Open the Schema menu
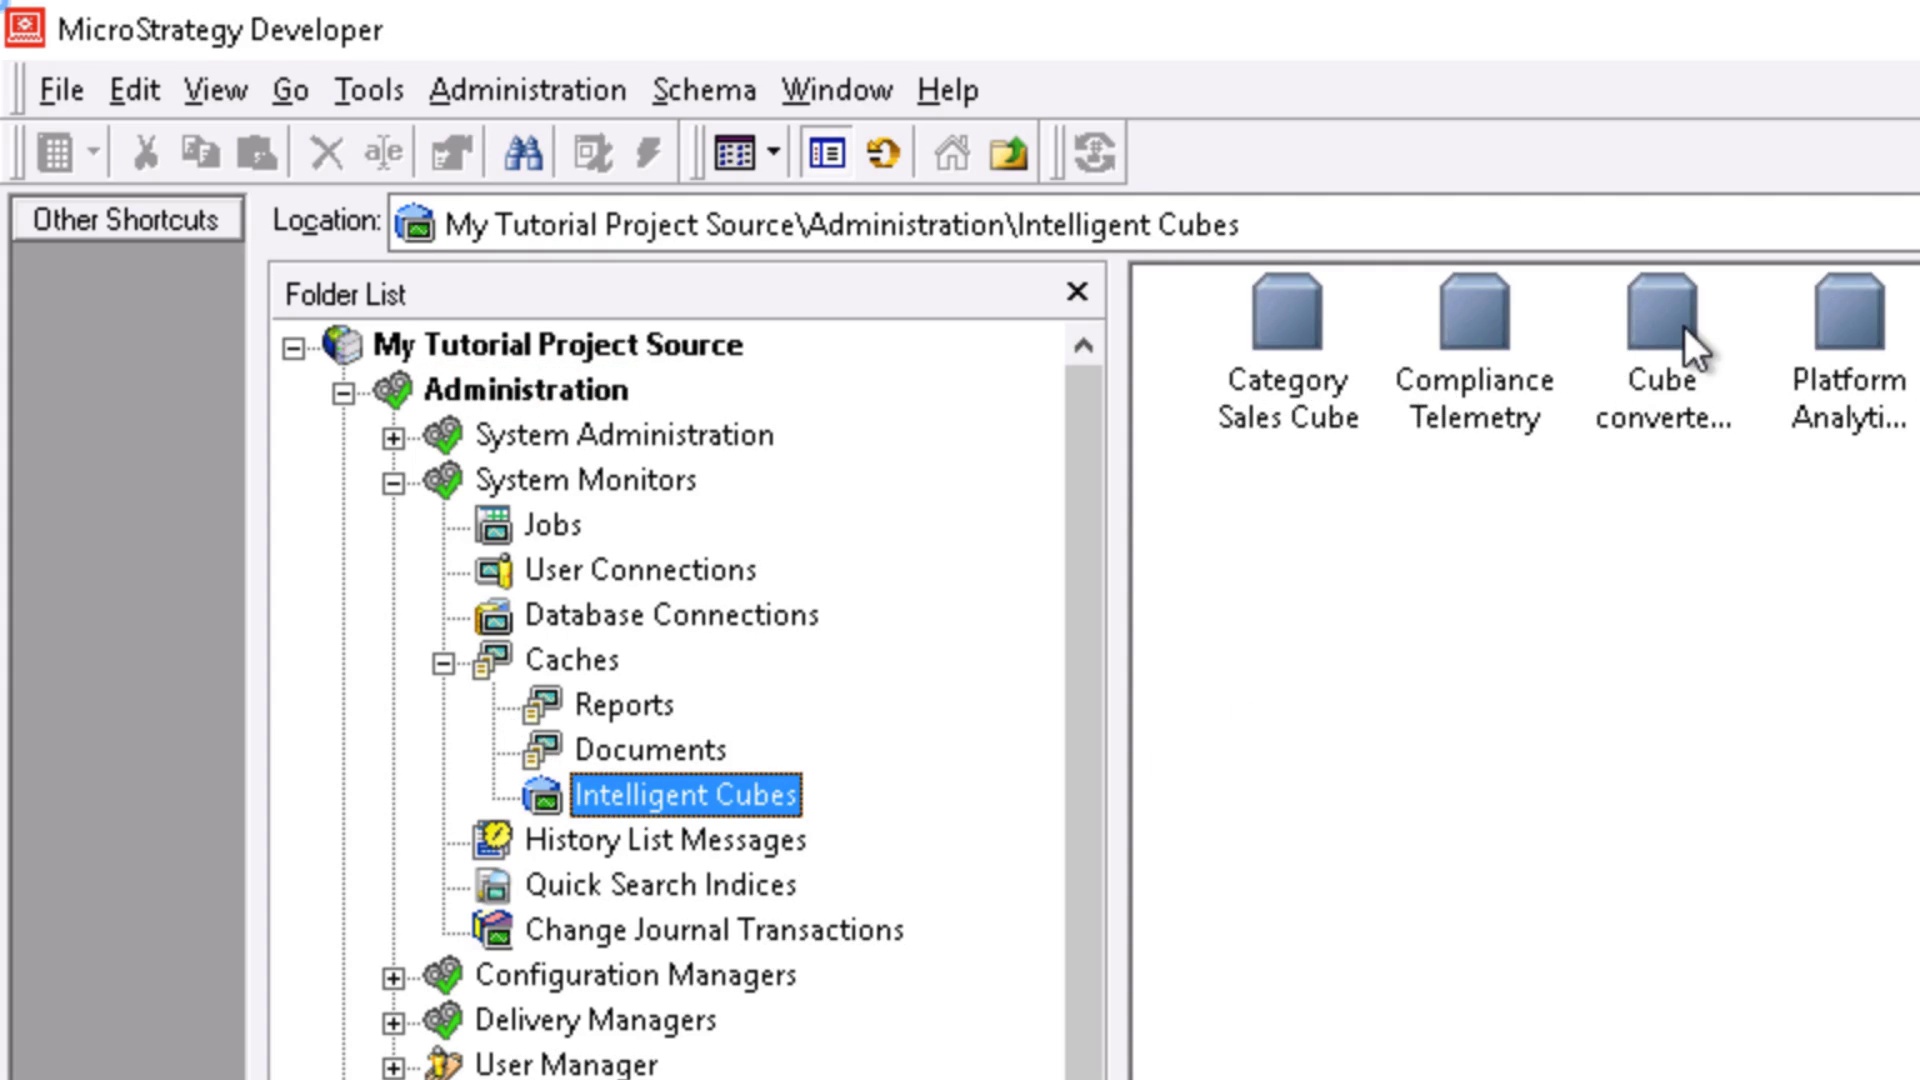Viewport: 1920px width, 1080px height. pos(703,90)
